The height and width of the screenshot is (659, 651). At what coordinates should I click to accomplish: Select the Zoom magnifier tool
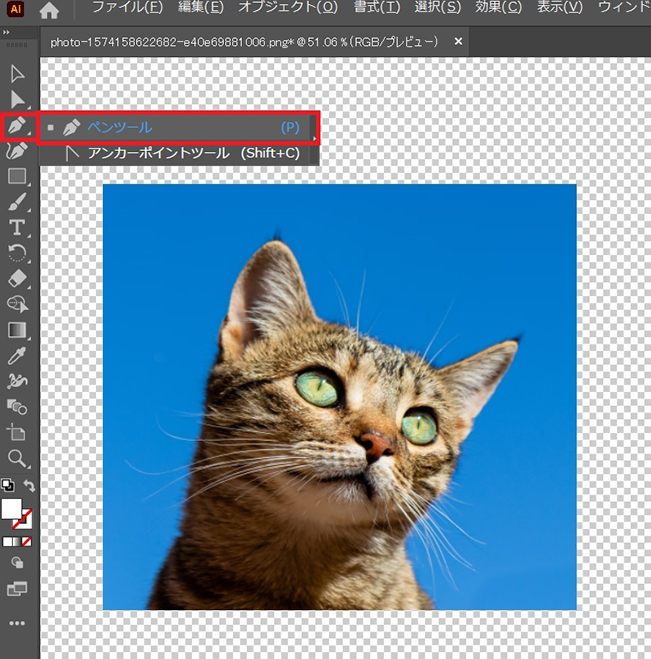tap(17, 458)
